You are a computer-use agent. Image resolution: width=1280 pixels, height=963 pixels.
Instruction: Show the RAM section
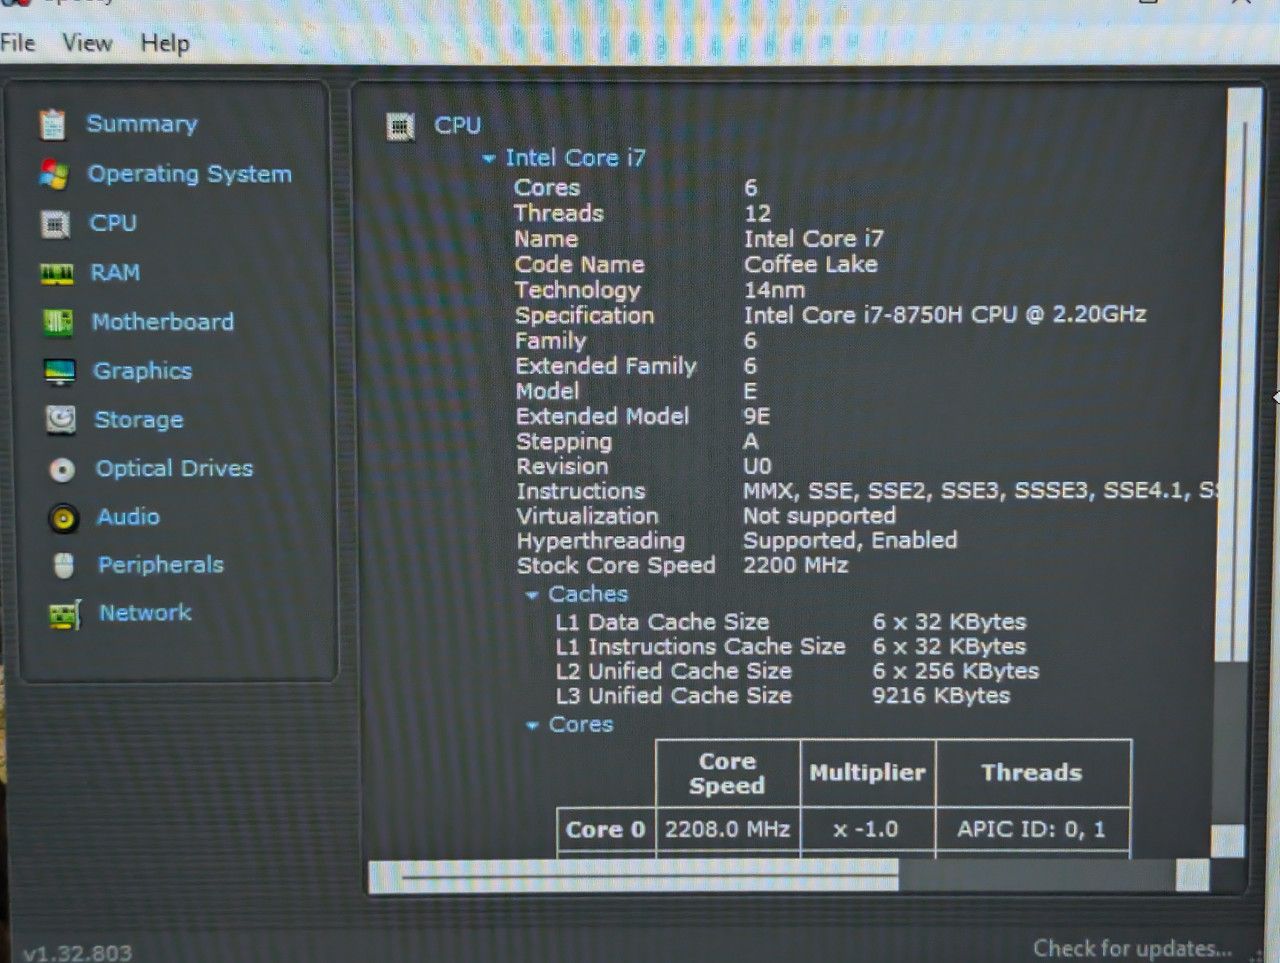click(x=115, y=272)
